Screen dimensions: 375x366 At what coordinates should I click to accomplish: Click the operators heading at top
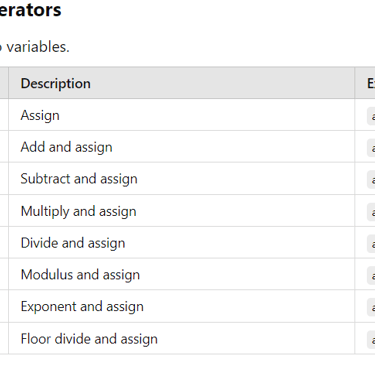(x=30, y=10)
